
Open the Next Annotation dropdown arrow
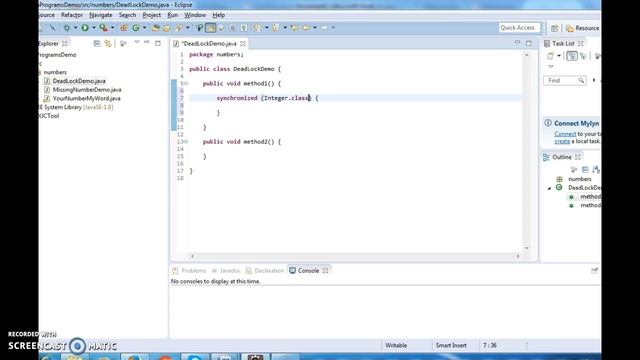(x=267, y=28)
